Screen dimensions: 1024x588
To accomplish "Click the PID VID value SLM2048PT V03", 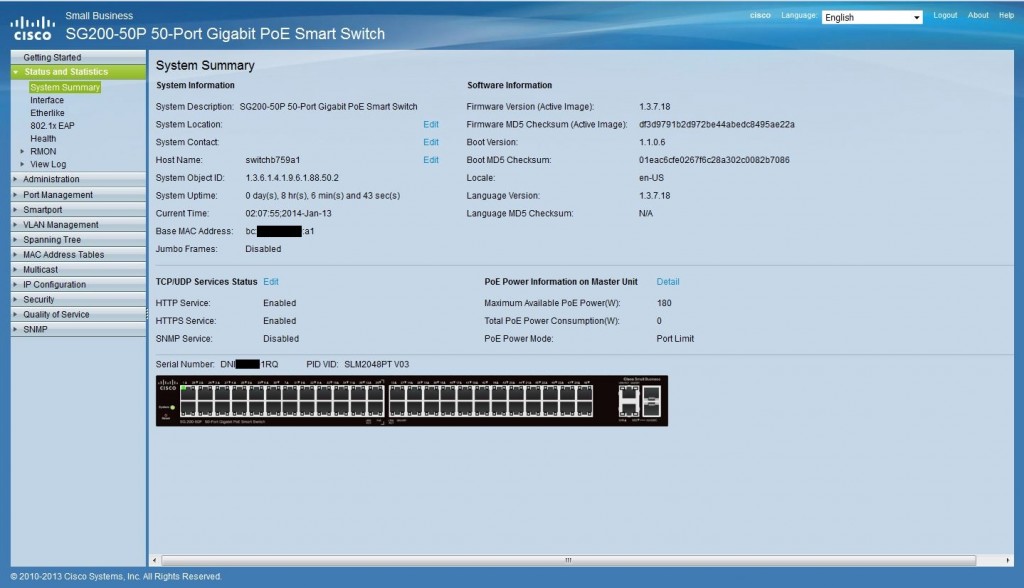I will (377, 364).
